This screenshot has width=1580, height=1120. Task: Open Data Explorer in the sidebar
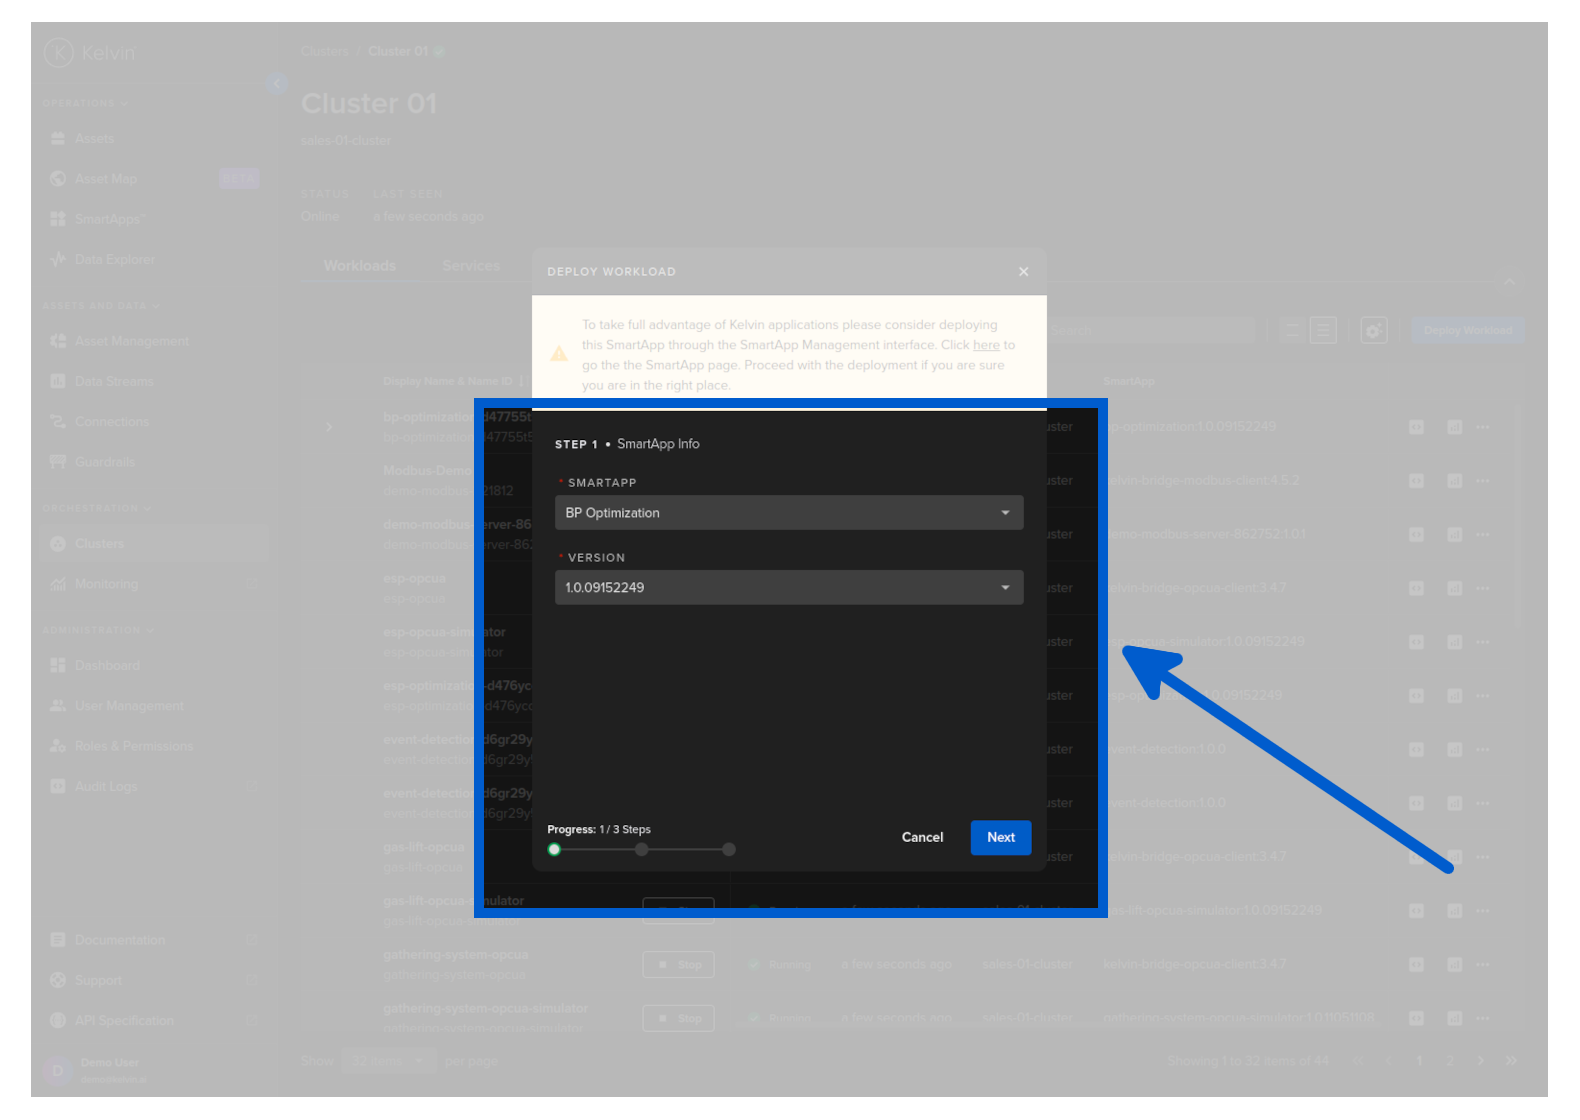(114, 260)
